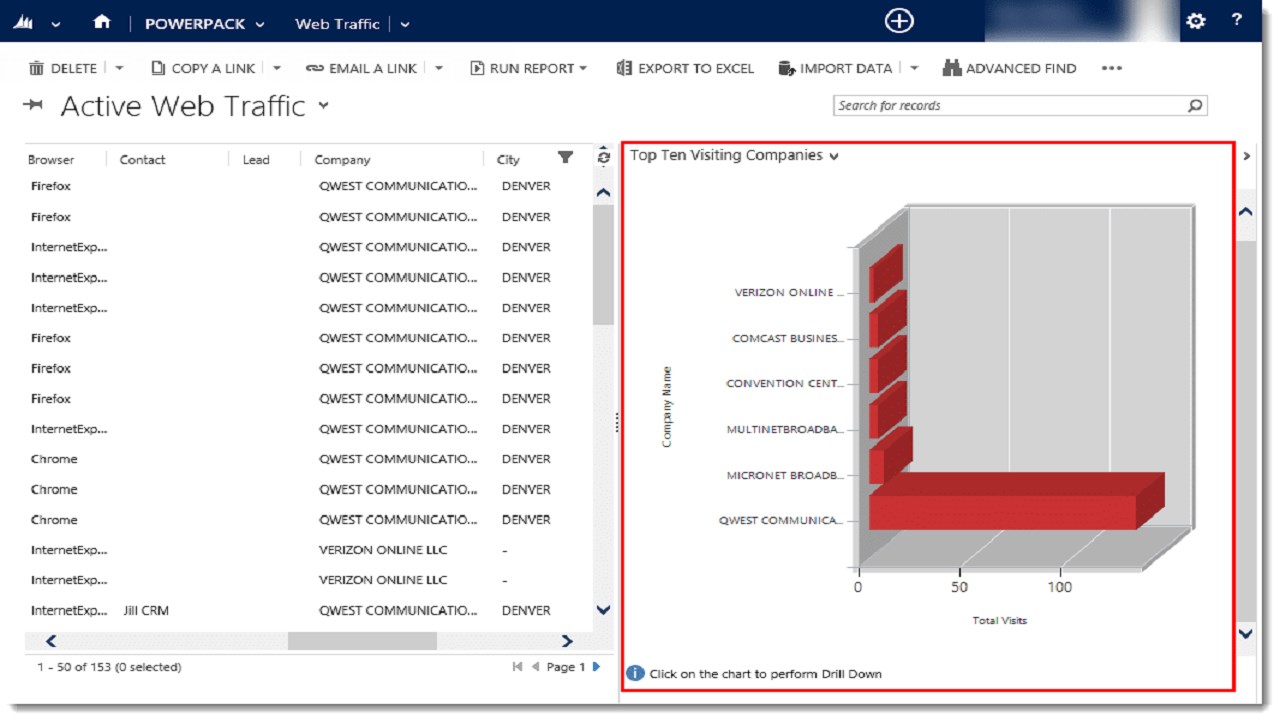Expand the COPY A LINK dropdown arrow
The height and width of the screenshot is (720, 1280).
point(277,68)
